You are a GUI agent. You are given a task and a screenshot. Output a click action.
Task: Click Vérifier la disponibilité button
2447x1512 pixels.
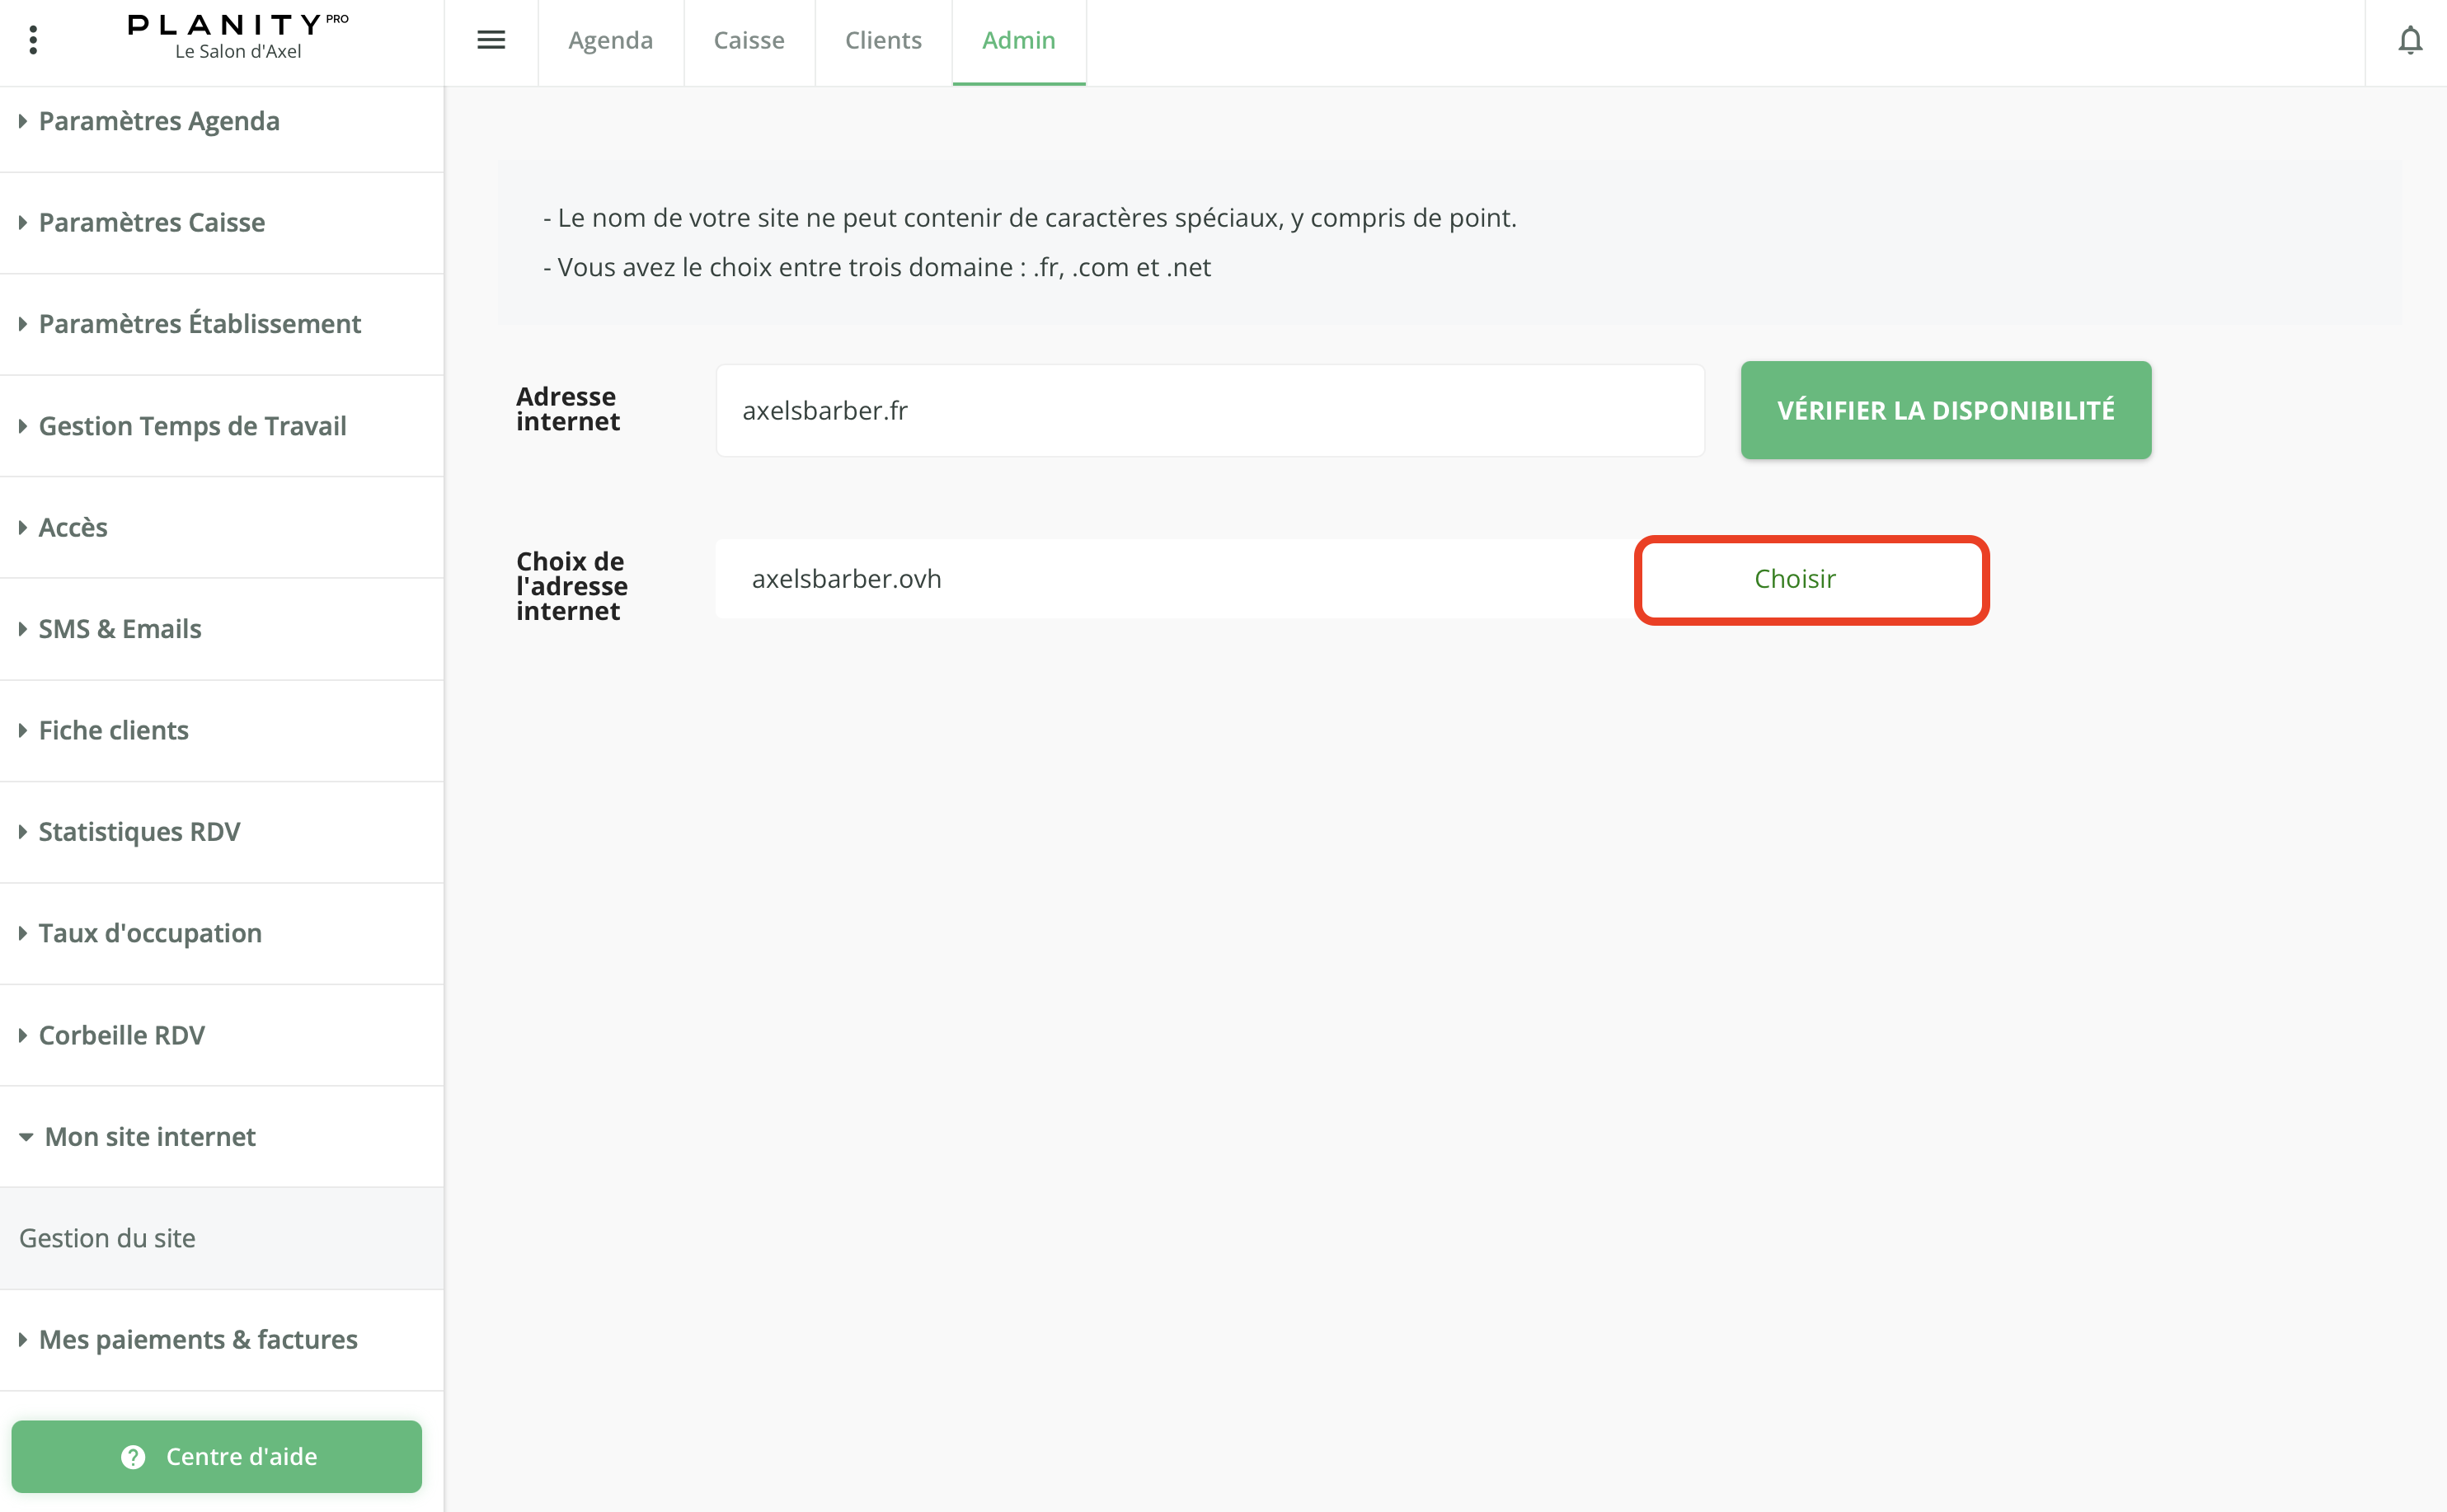click(1945, 410)
